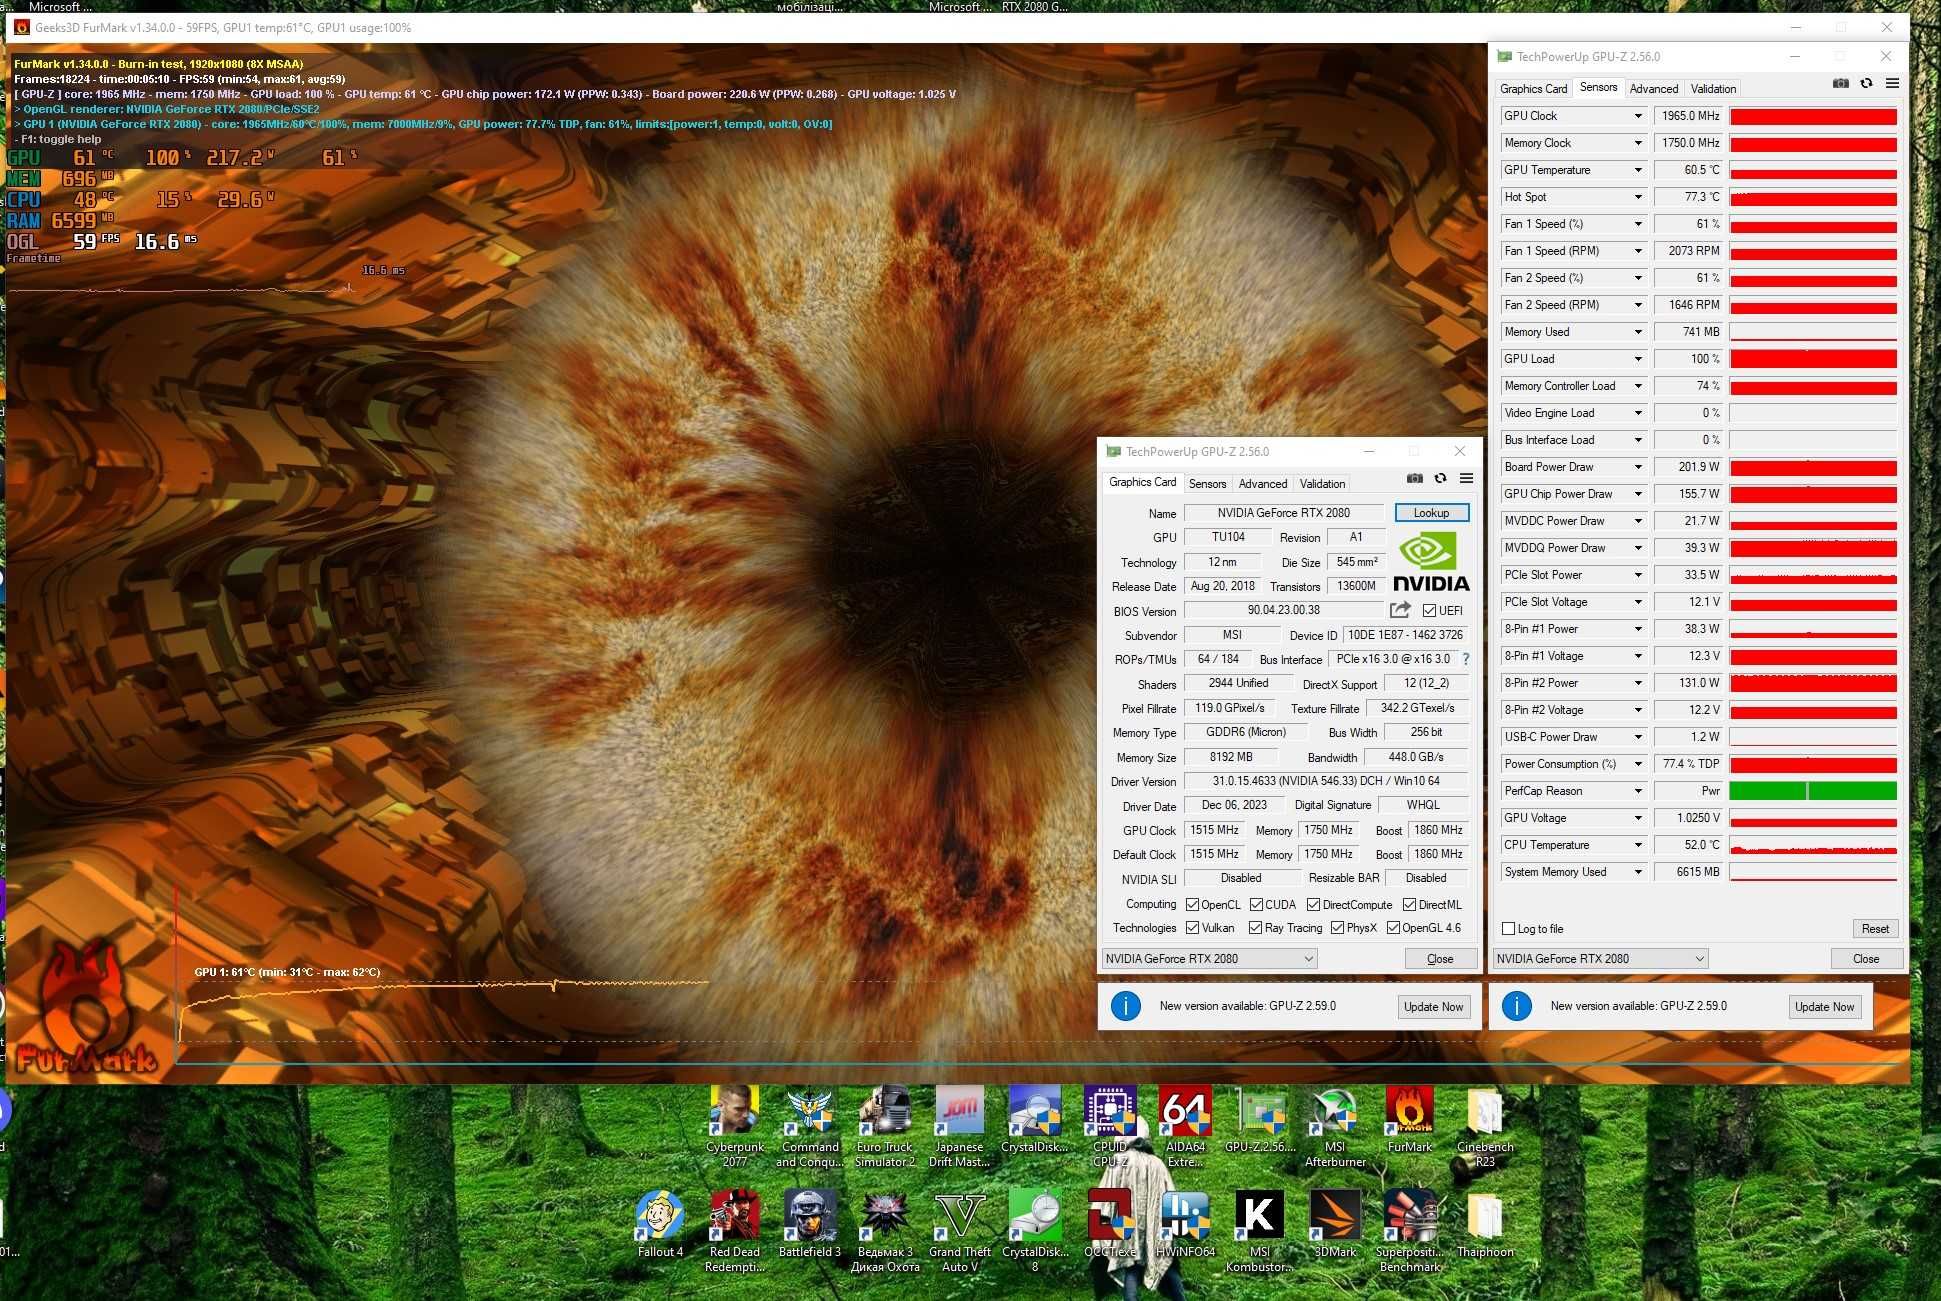This screenshot has width=1941, height=1301.
Task: Click refresh icon in GPU-Z Sensors window
Action: pyautogui.click(x=1866, y=84)
